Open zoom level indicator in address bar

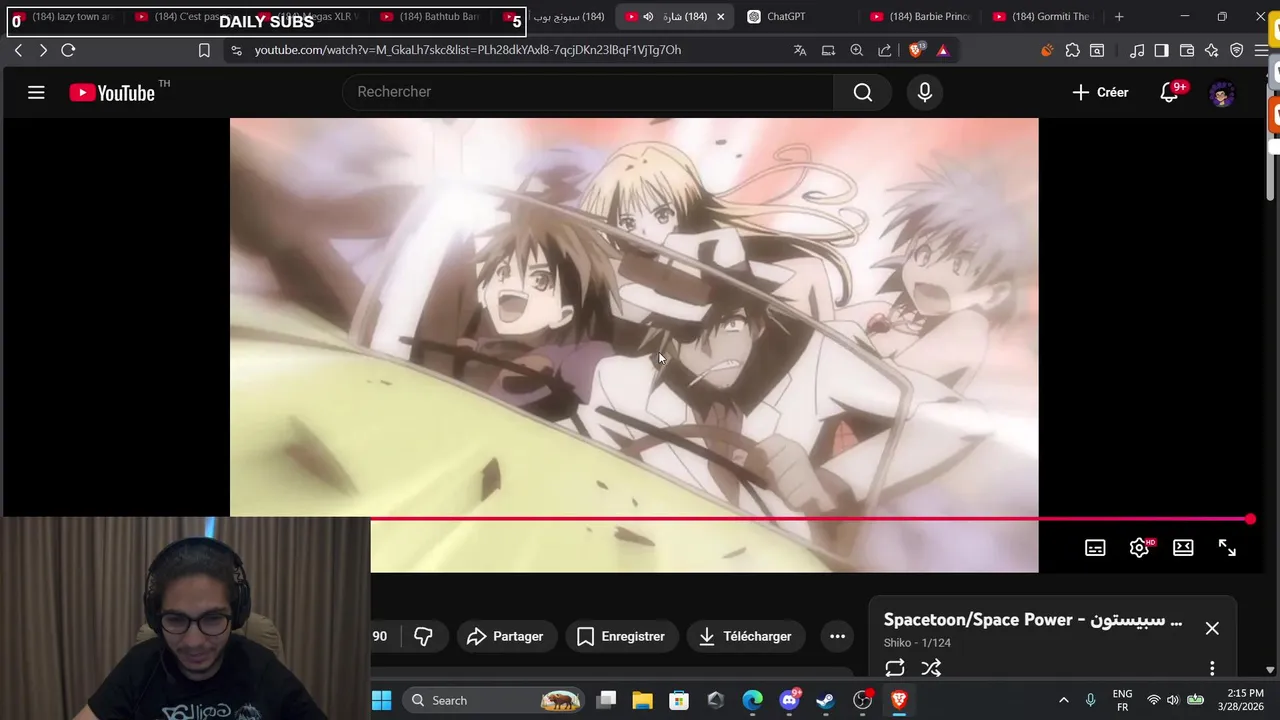(857, 50)
